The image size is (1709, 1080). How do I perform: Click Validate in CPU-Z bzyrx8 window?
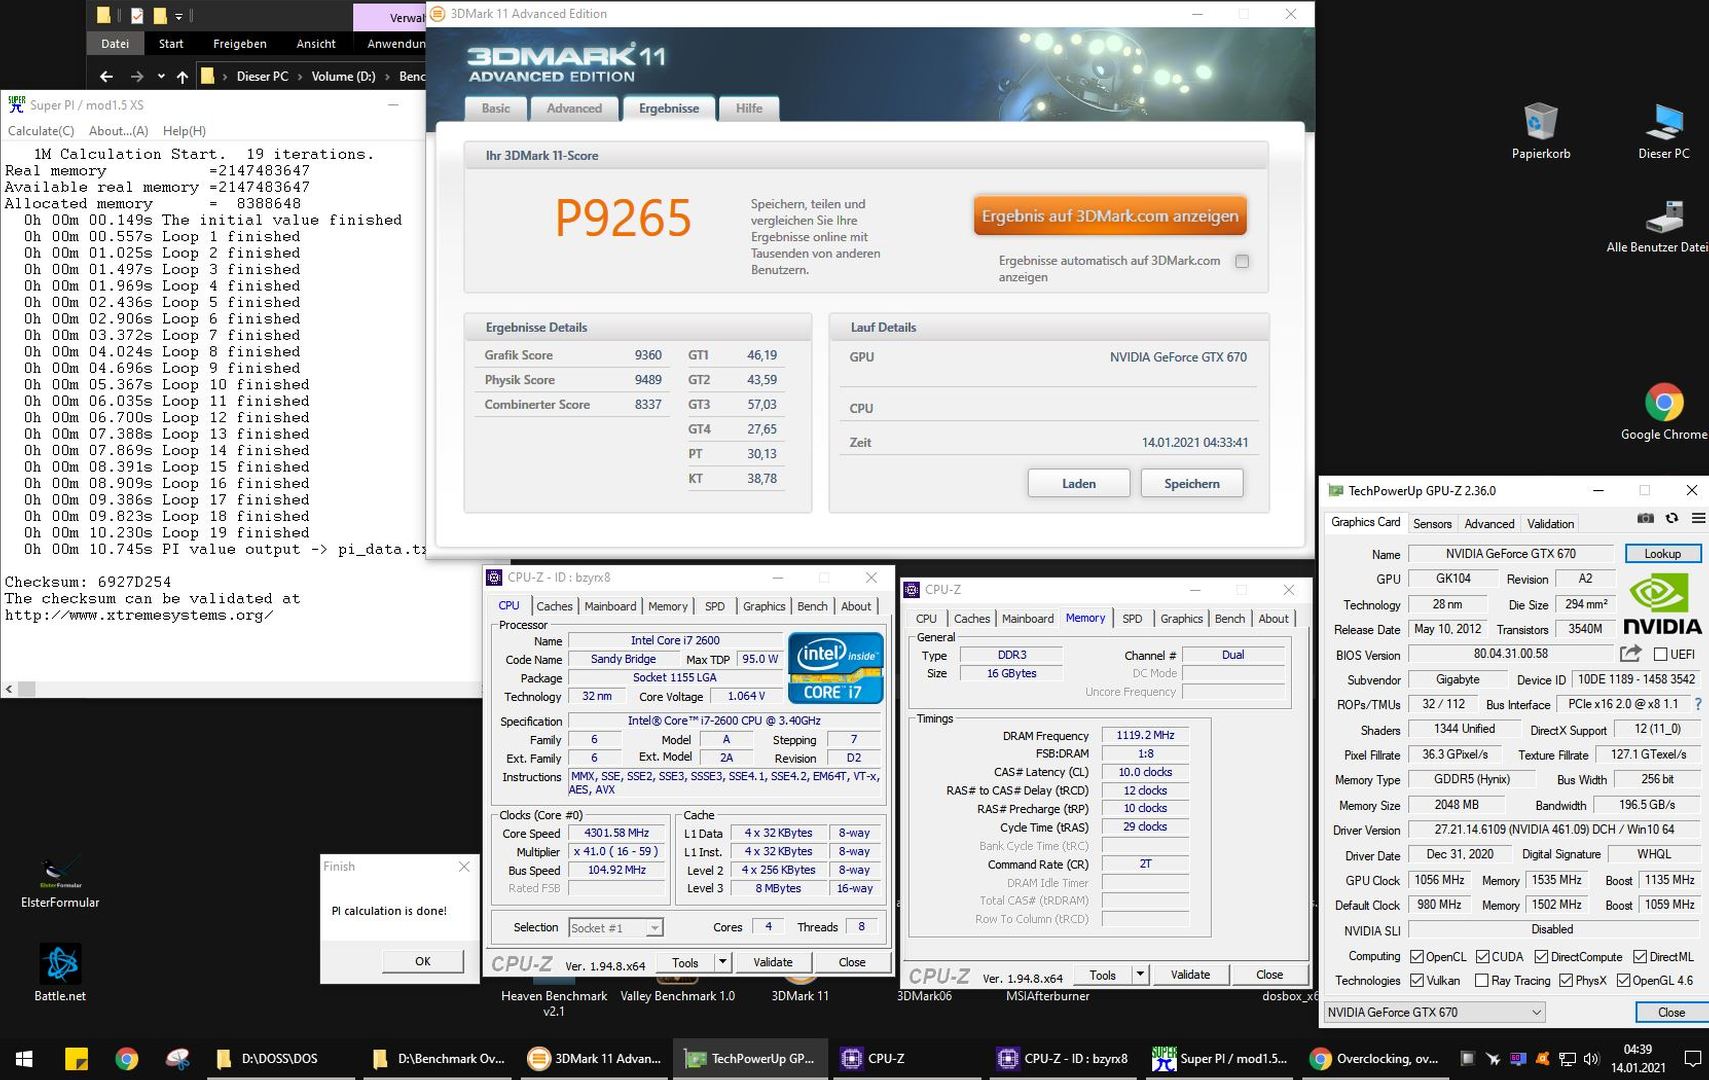coord(773,962)
